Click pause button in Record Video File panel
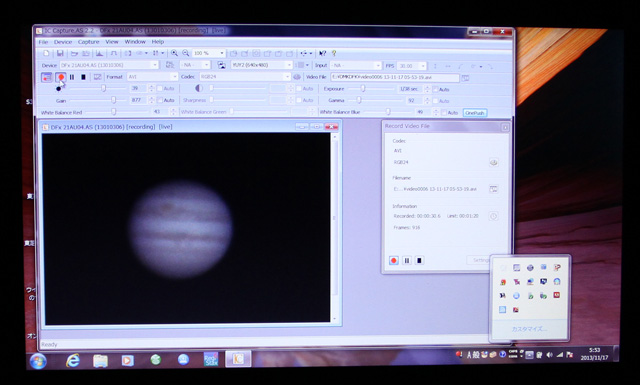This screenshot has height=385, width=640. [x=407, y=260]
